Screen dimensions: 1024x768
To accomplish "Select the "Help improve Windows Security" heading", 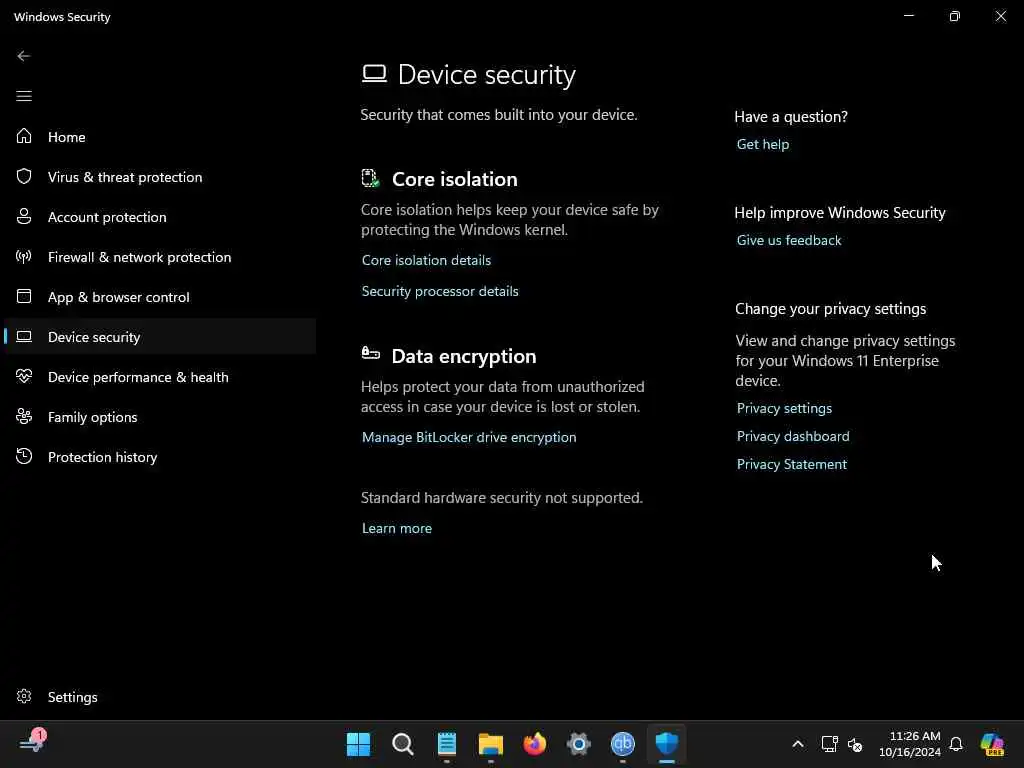I will (840, 213).
